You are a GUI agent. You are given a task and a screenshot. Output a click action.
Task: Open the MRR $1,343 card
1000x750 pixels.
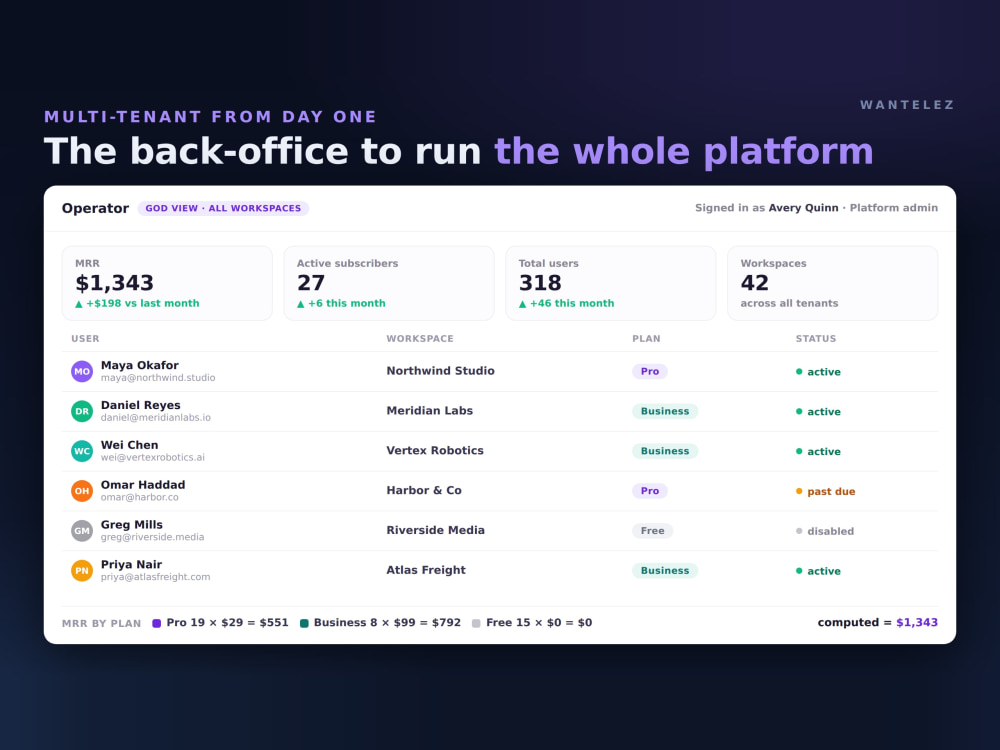(167, 283)
